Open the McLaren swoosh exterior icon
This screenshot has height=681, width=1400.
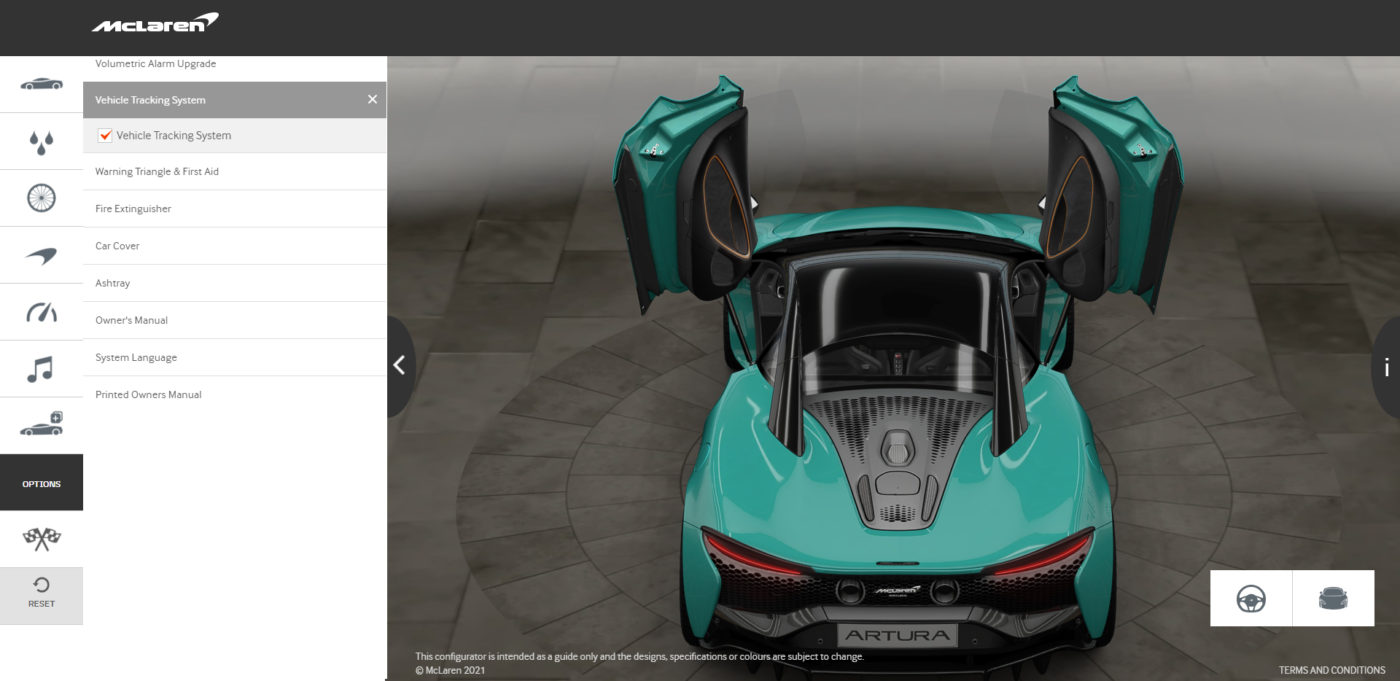[41, 255]
